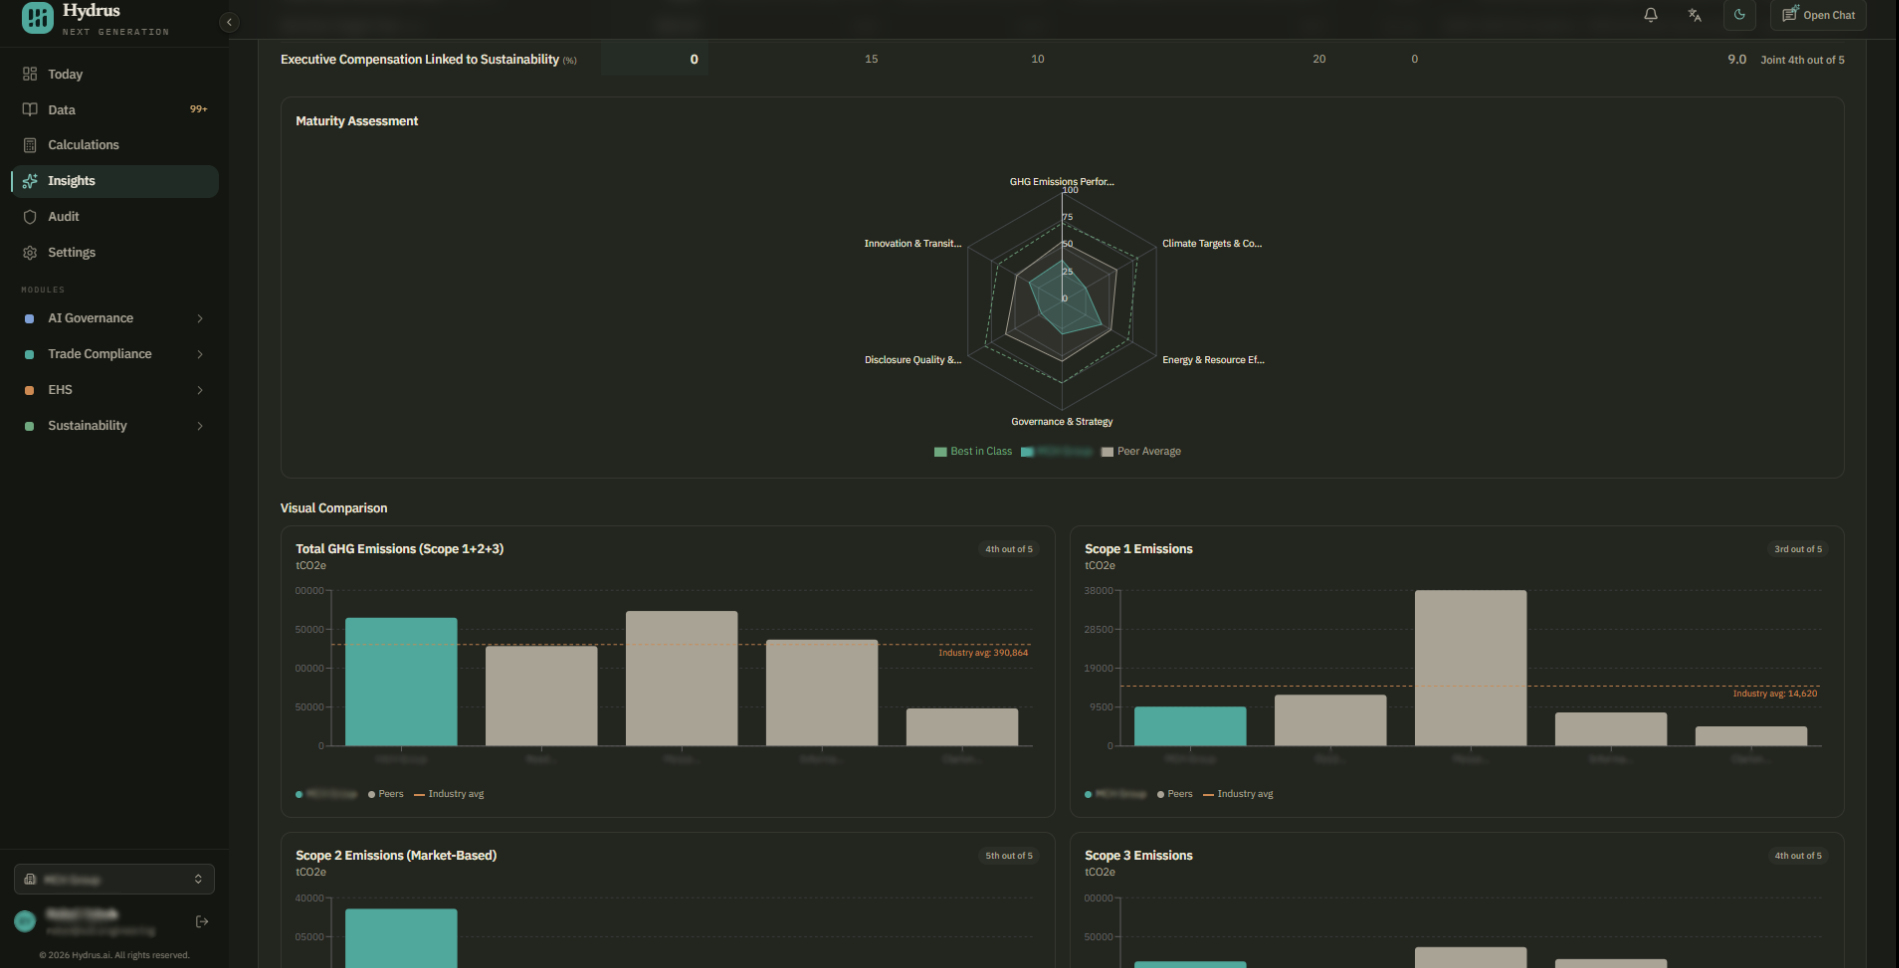Click the user avatar in the sidebar footer
The image size is (1899, 968).
pos(25,921)
